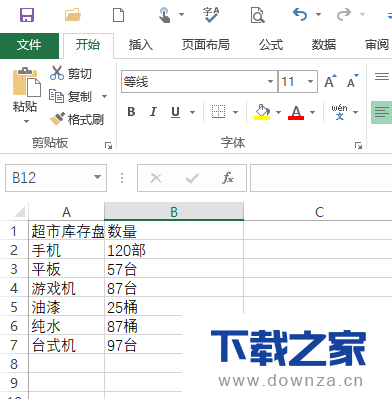Select cell containing 120部

(174, 250)
